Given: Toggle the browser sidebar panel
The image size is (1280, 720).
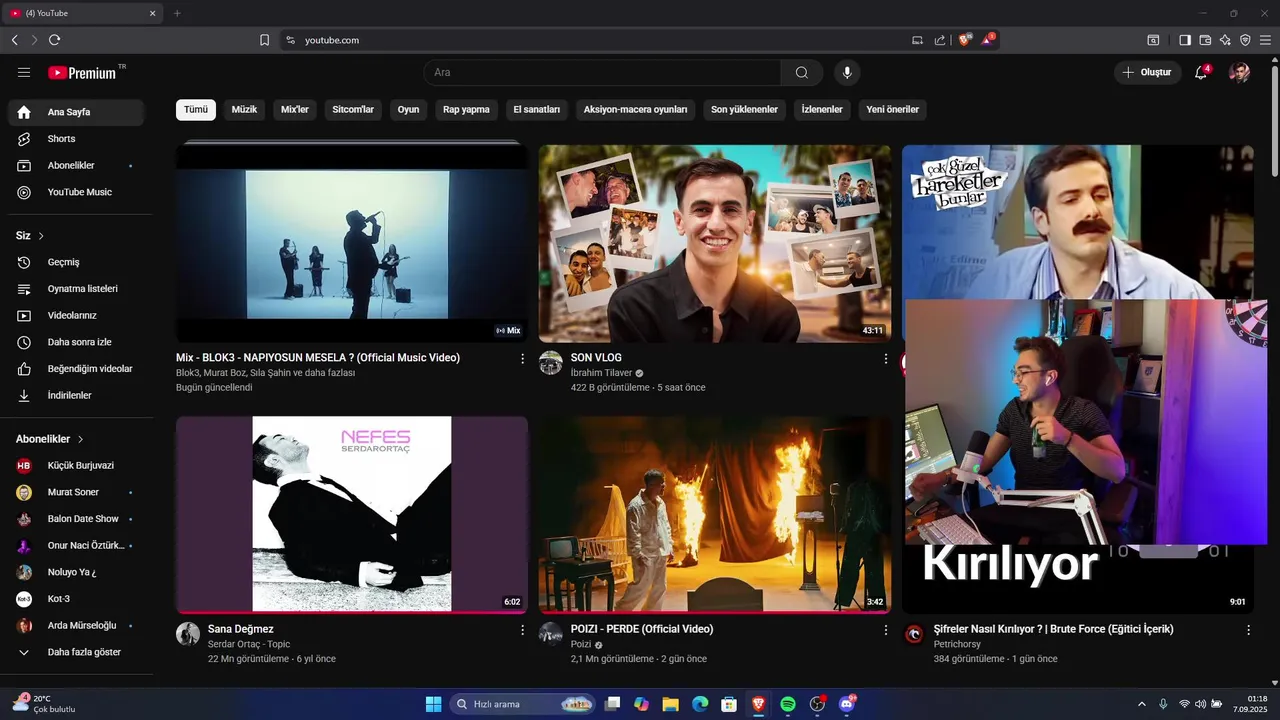Looking at the screenshot, I should click(x=1185, y=40).
